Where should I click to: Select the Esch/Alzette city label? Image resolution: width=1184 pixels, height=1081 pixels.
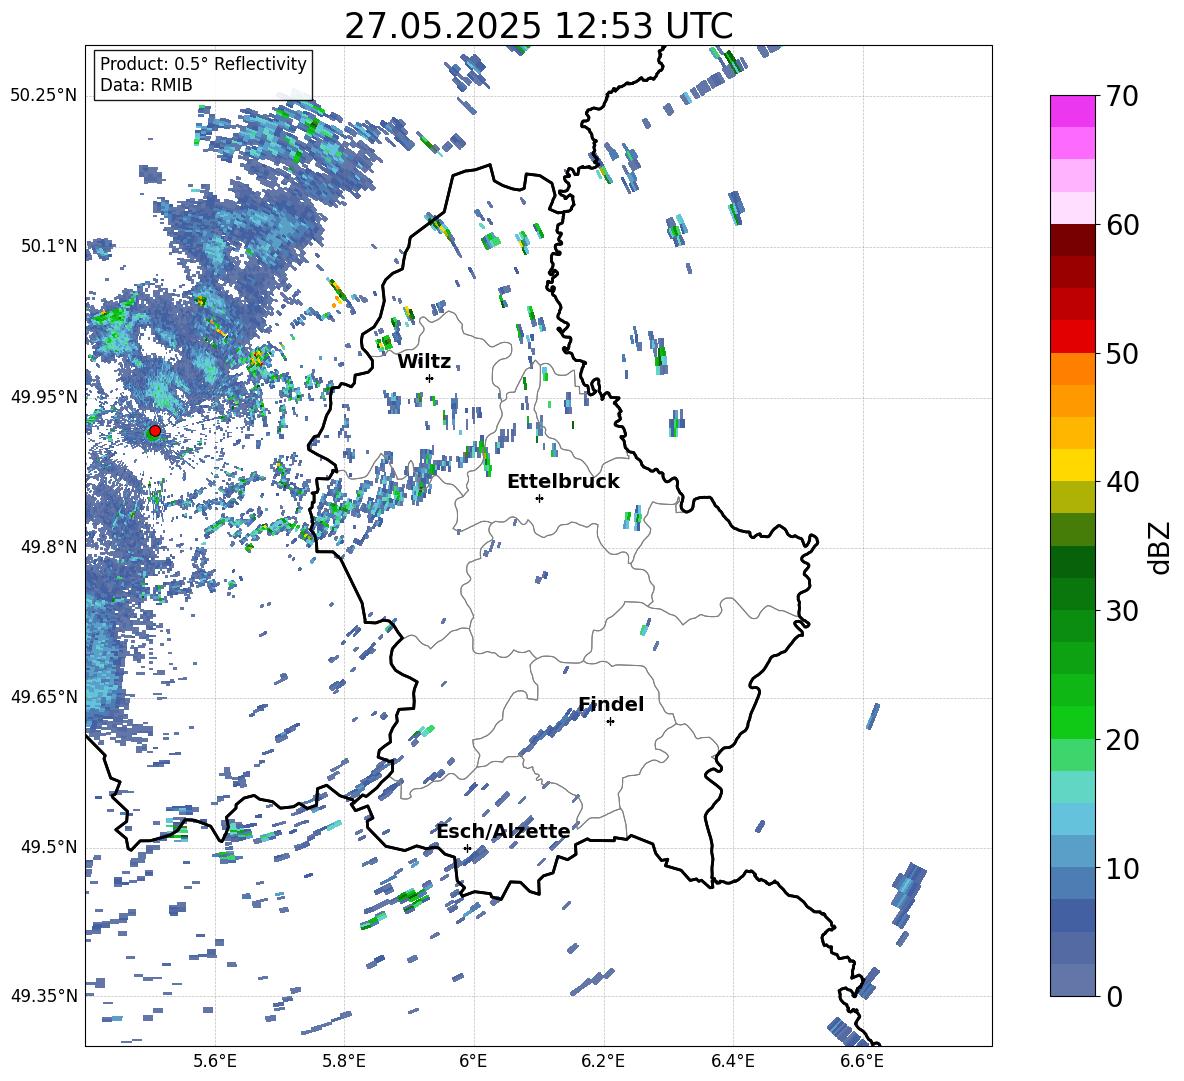[x=503, y=832]
